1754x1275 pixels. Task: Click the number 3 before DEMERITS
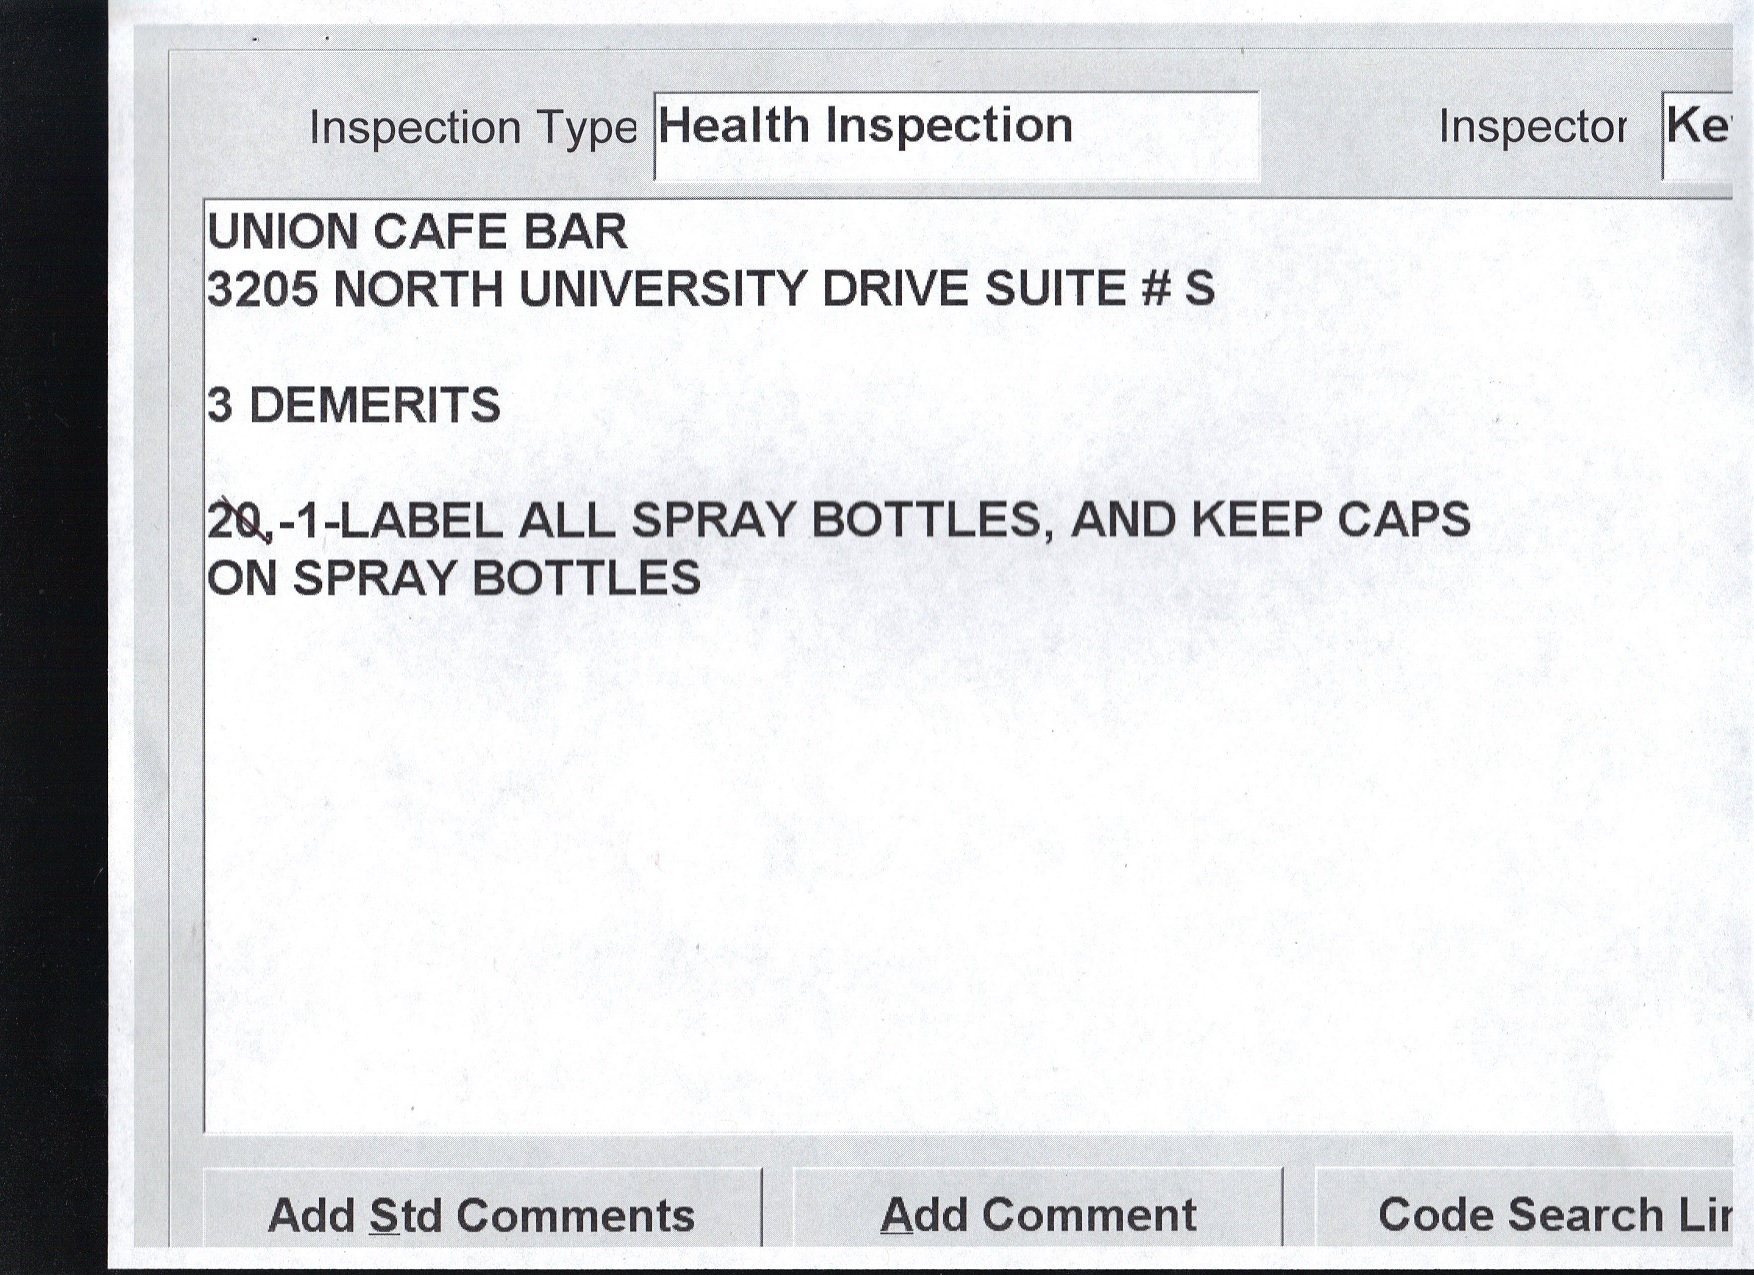pyautogui.click(x=220, y=406)
